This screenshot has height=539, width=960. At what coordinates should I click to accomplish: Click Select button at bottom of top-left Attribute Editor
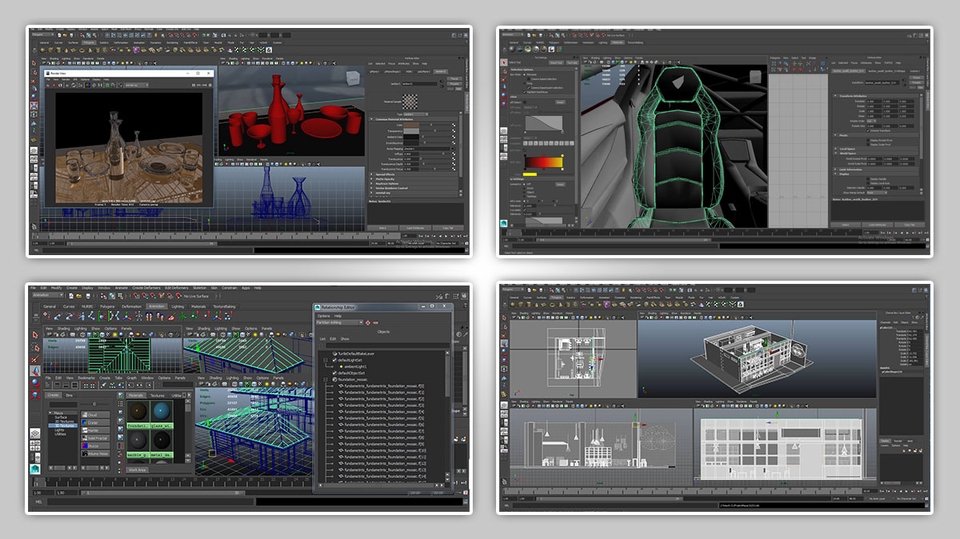(383, 228)
